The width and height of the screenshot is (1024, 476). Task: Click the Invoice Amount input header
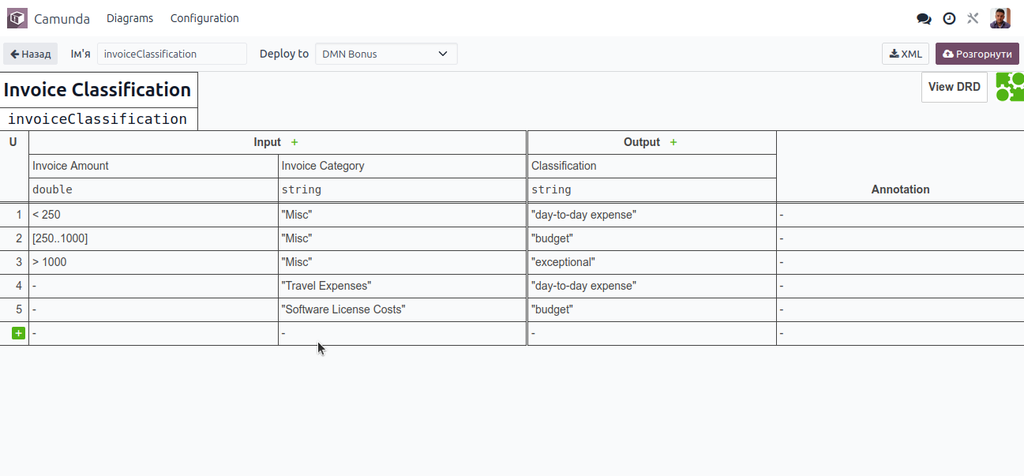[x=153, y=166]
